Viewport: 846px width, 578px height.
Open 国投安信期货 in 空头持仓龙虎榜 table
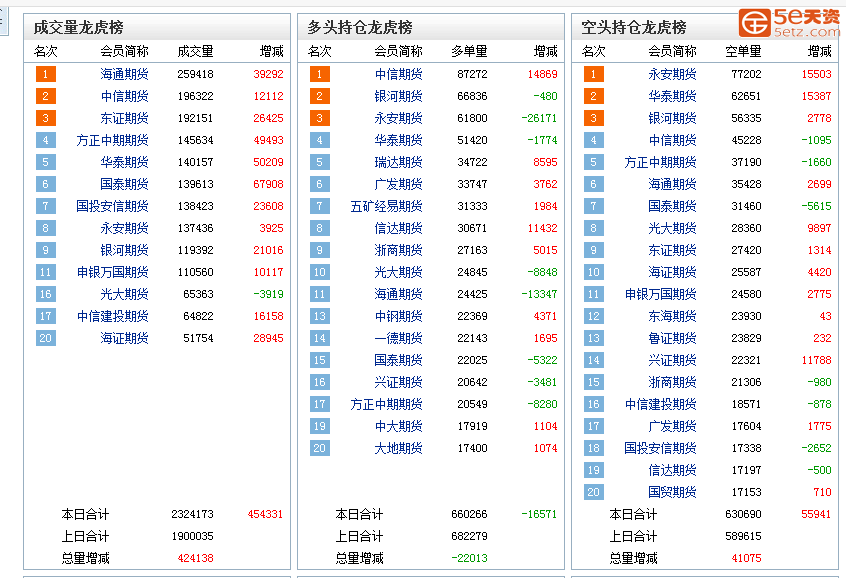click(x=660, y=448)
